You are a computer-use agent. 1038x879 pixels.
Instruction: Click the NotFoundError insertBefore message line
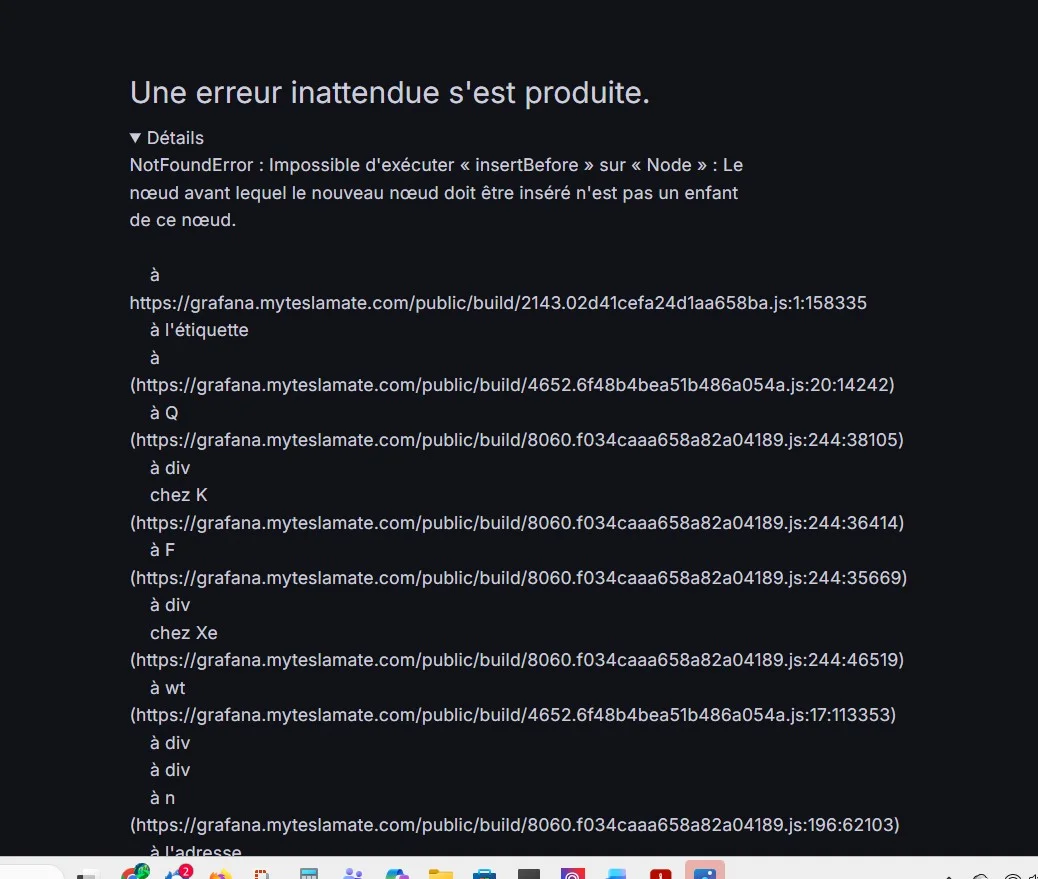436,165
